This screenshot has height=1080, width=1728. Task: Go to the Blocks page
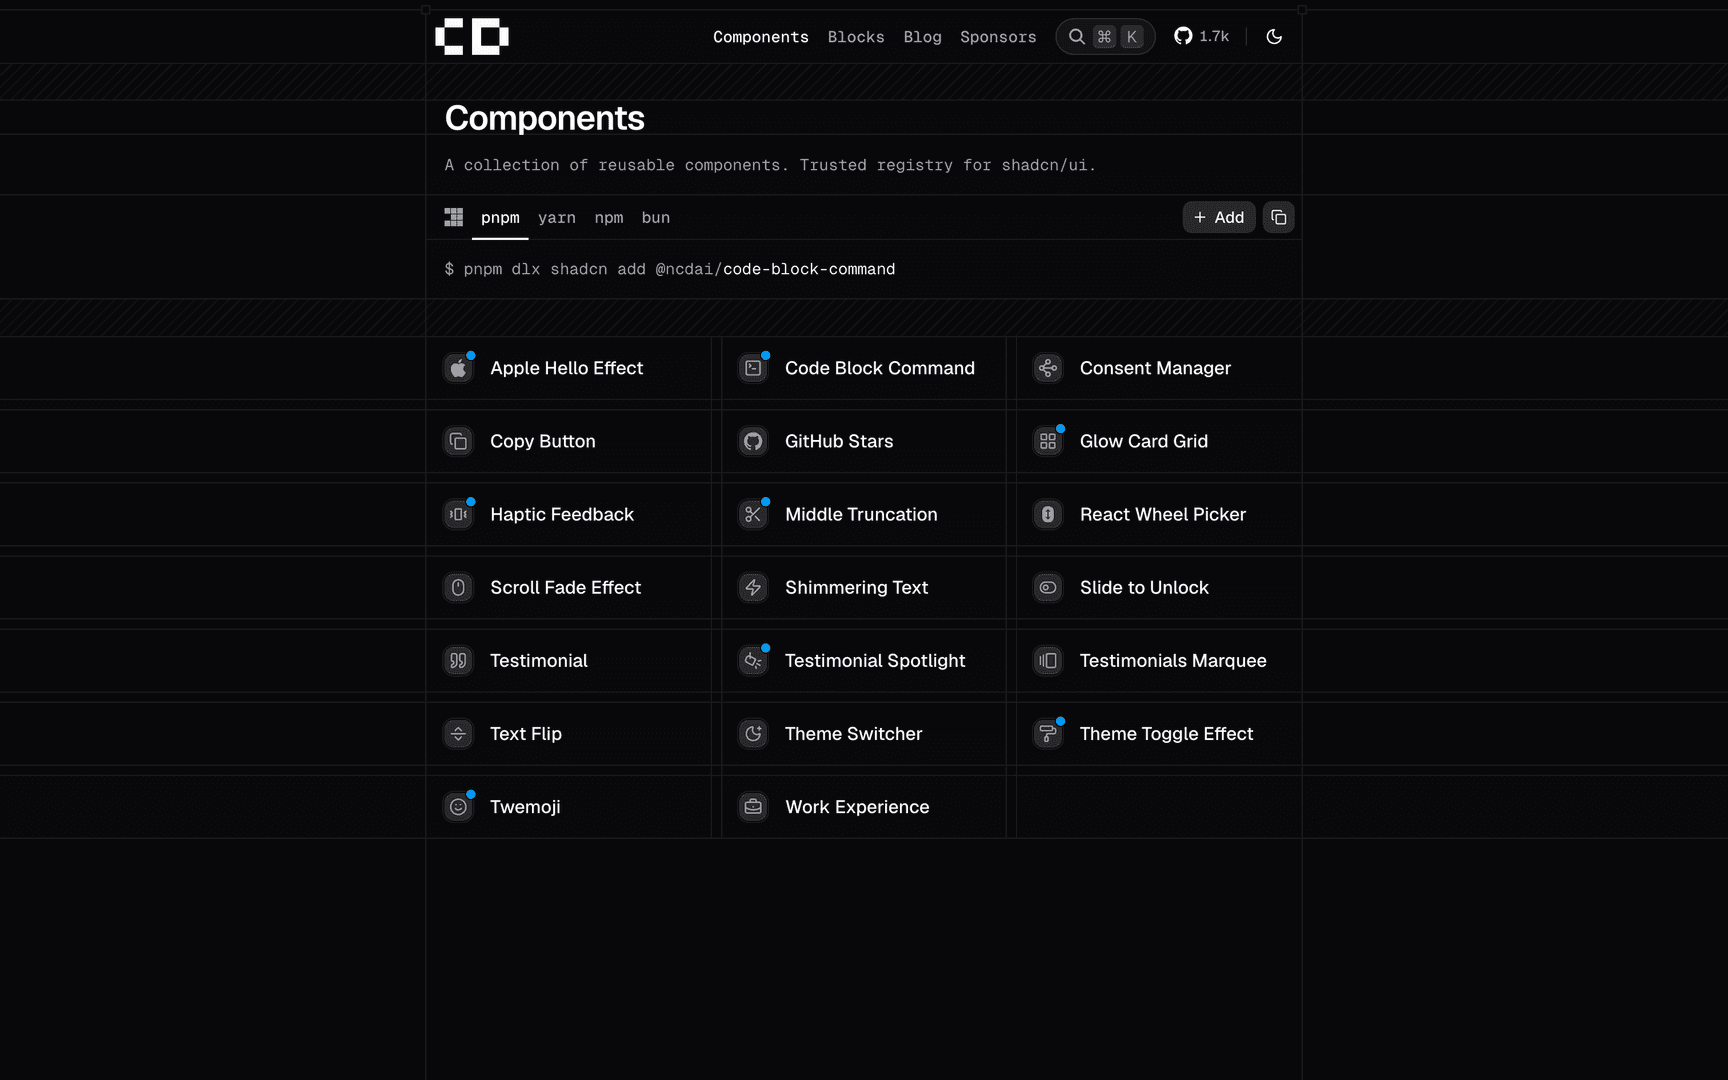pos(856,37)
